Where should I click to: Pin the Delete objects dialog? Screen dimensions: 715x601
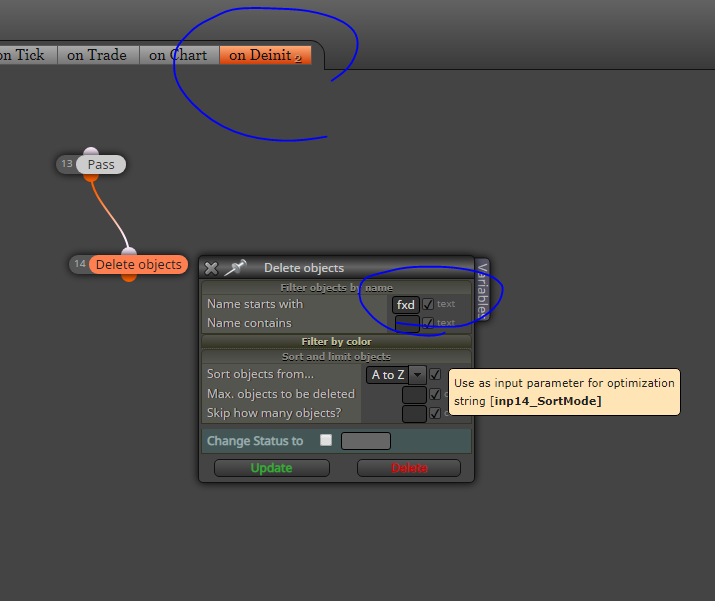click(x=235, y=268)
